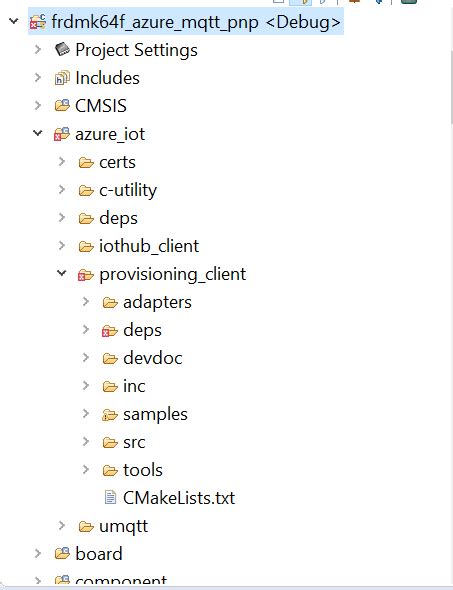This screenshot has height=590, width=453.
Task: Click the samples folder warning icon
Action: click(109, 415)
